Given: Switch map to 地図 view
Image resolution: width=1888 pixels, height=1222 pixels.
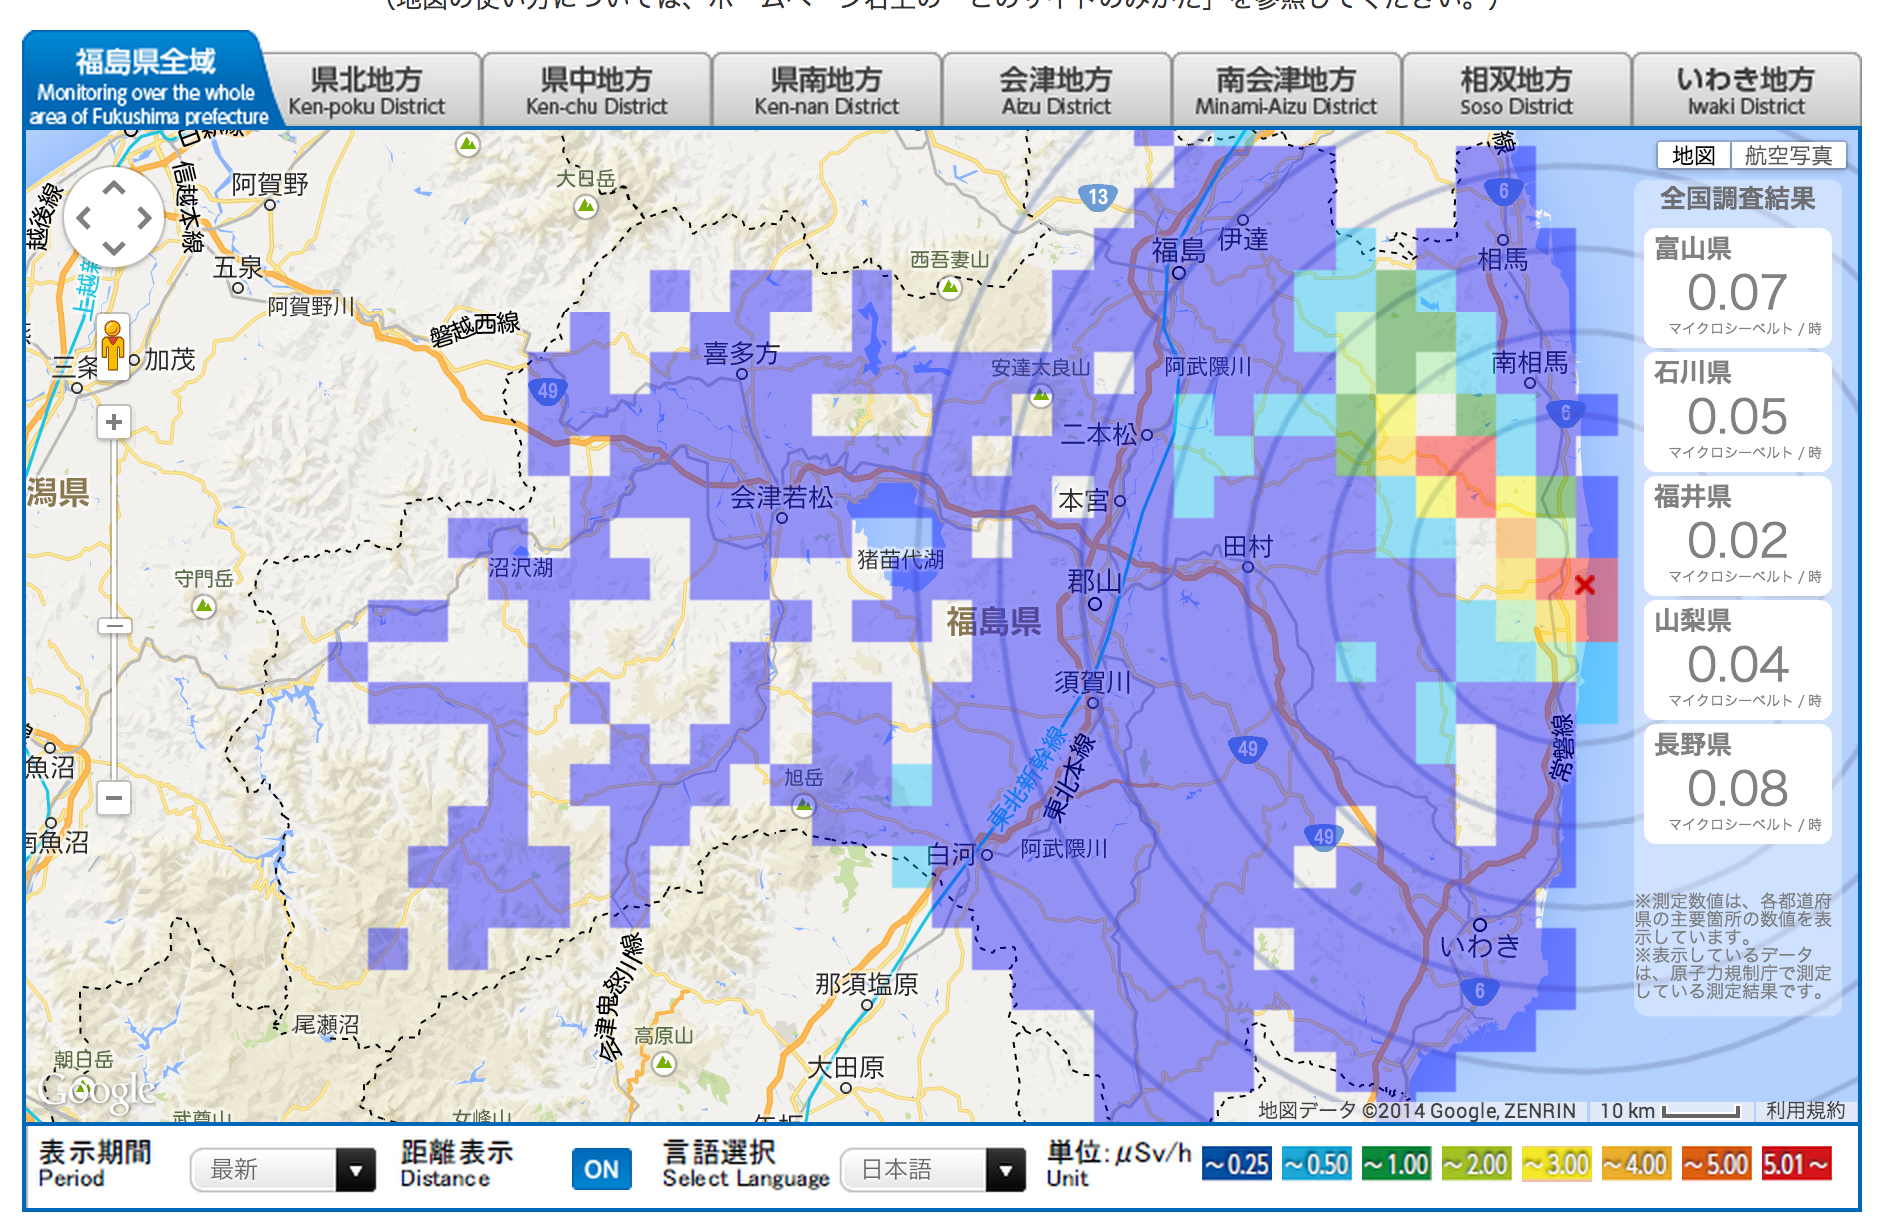Looking at the screenshot, I should coord(1693,156).
